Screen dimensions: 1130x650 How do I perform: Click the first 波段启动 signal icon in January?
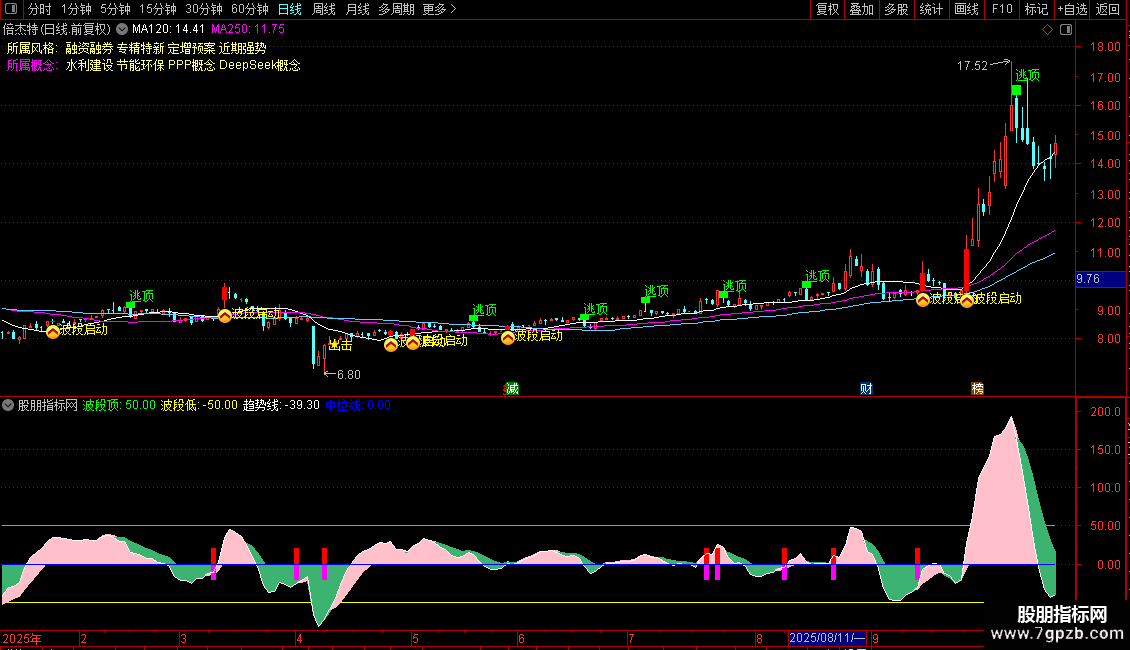(53, 331)
